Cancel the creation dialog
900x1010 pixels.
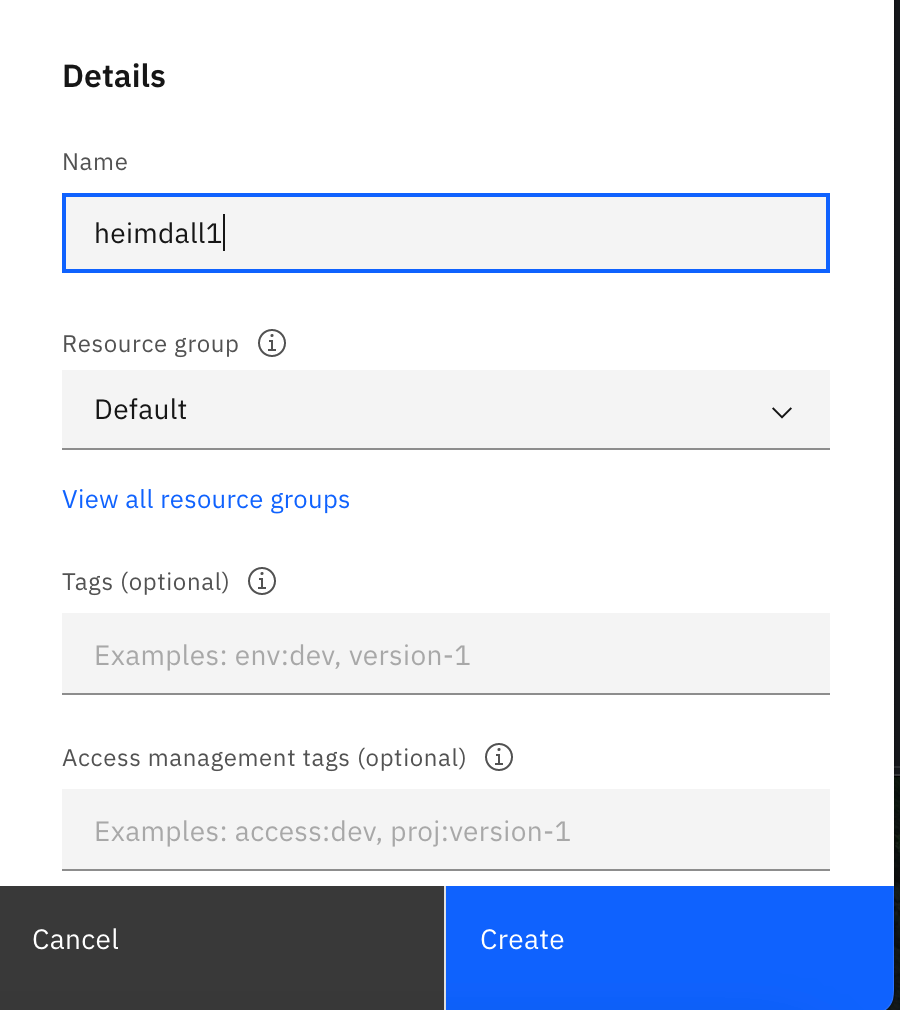[222, 948]
